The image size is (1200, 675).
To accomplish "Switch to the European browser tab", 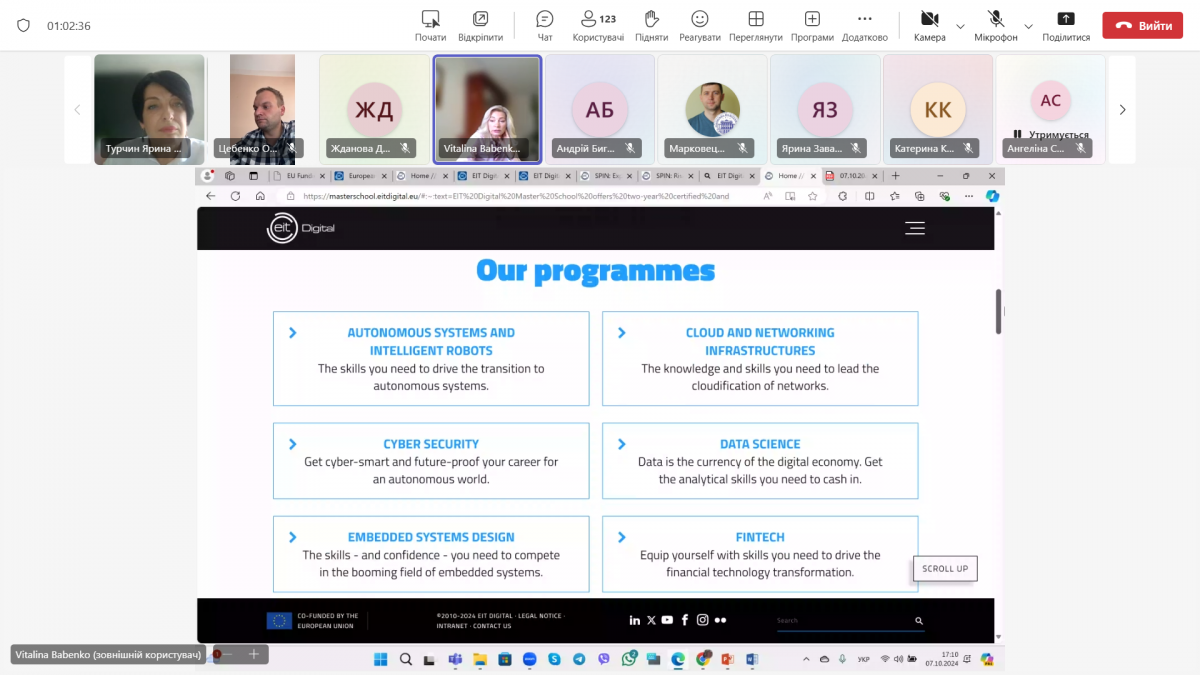I will point(362,176).
